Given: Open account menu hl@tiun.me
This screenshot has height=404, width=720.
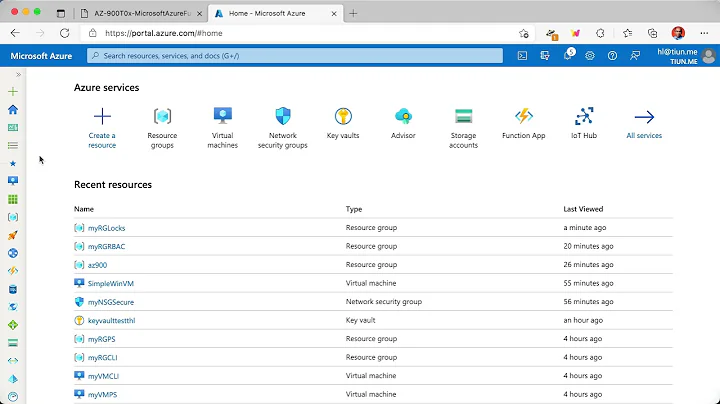Looking at the screenshot, I should 686,56.
